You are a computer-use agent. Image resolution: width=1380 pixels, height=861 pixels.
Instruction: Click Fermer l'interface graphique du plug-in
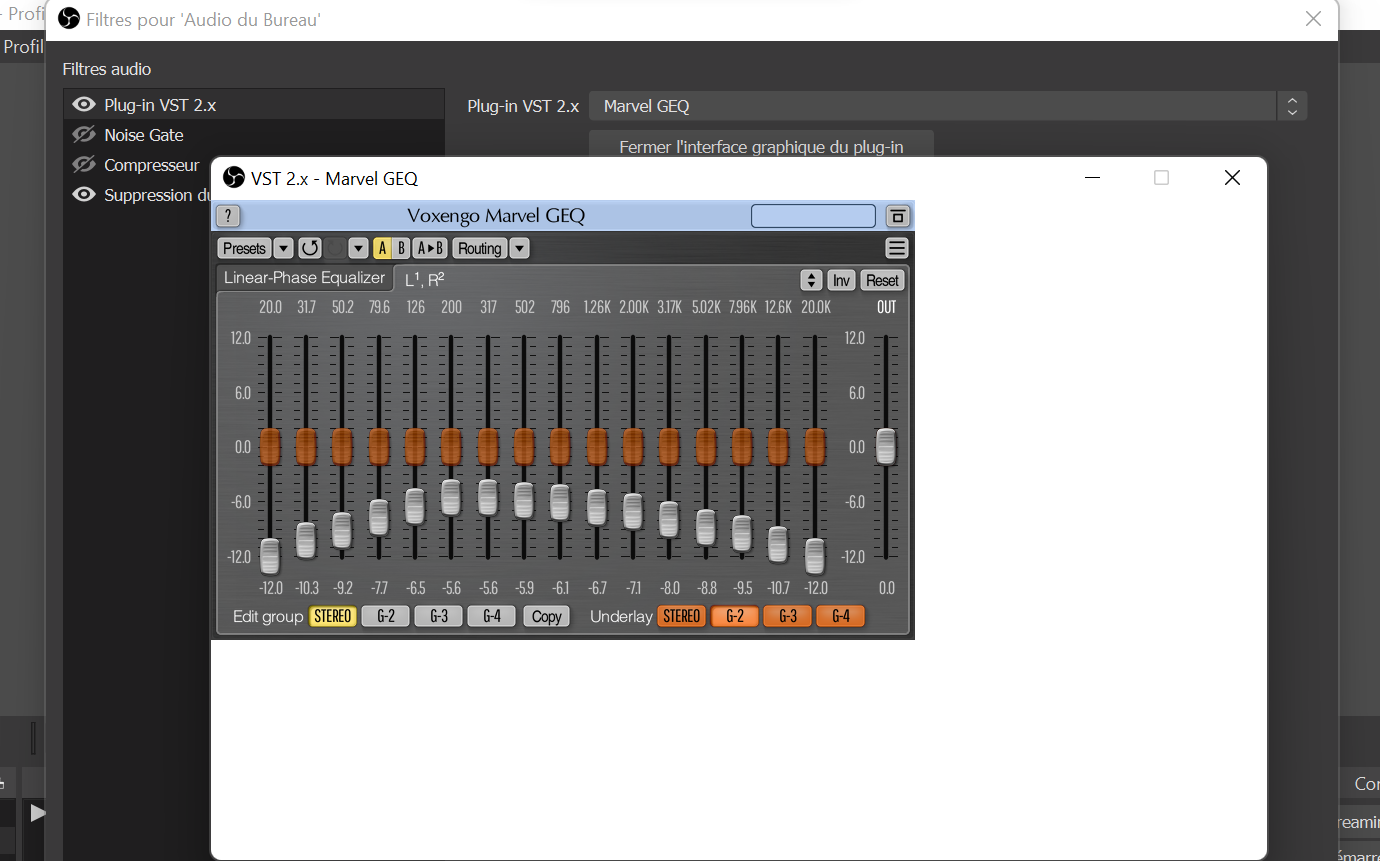tap(761, 147)
